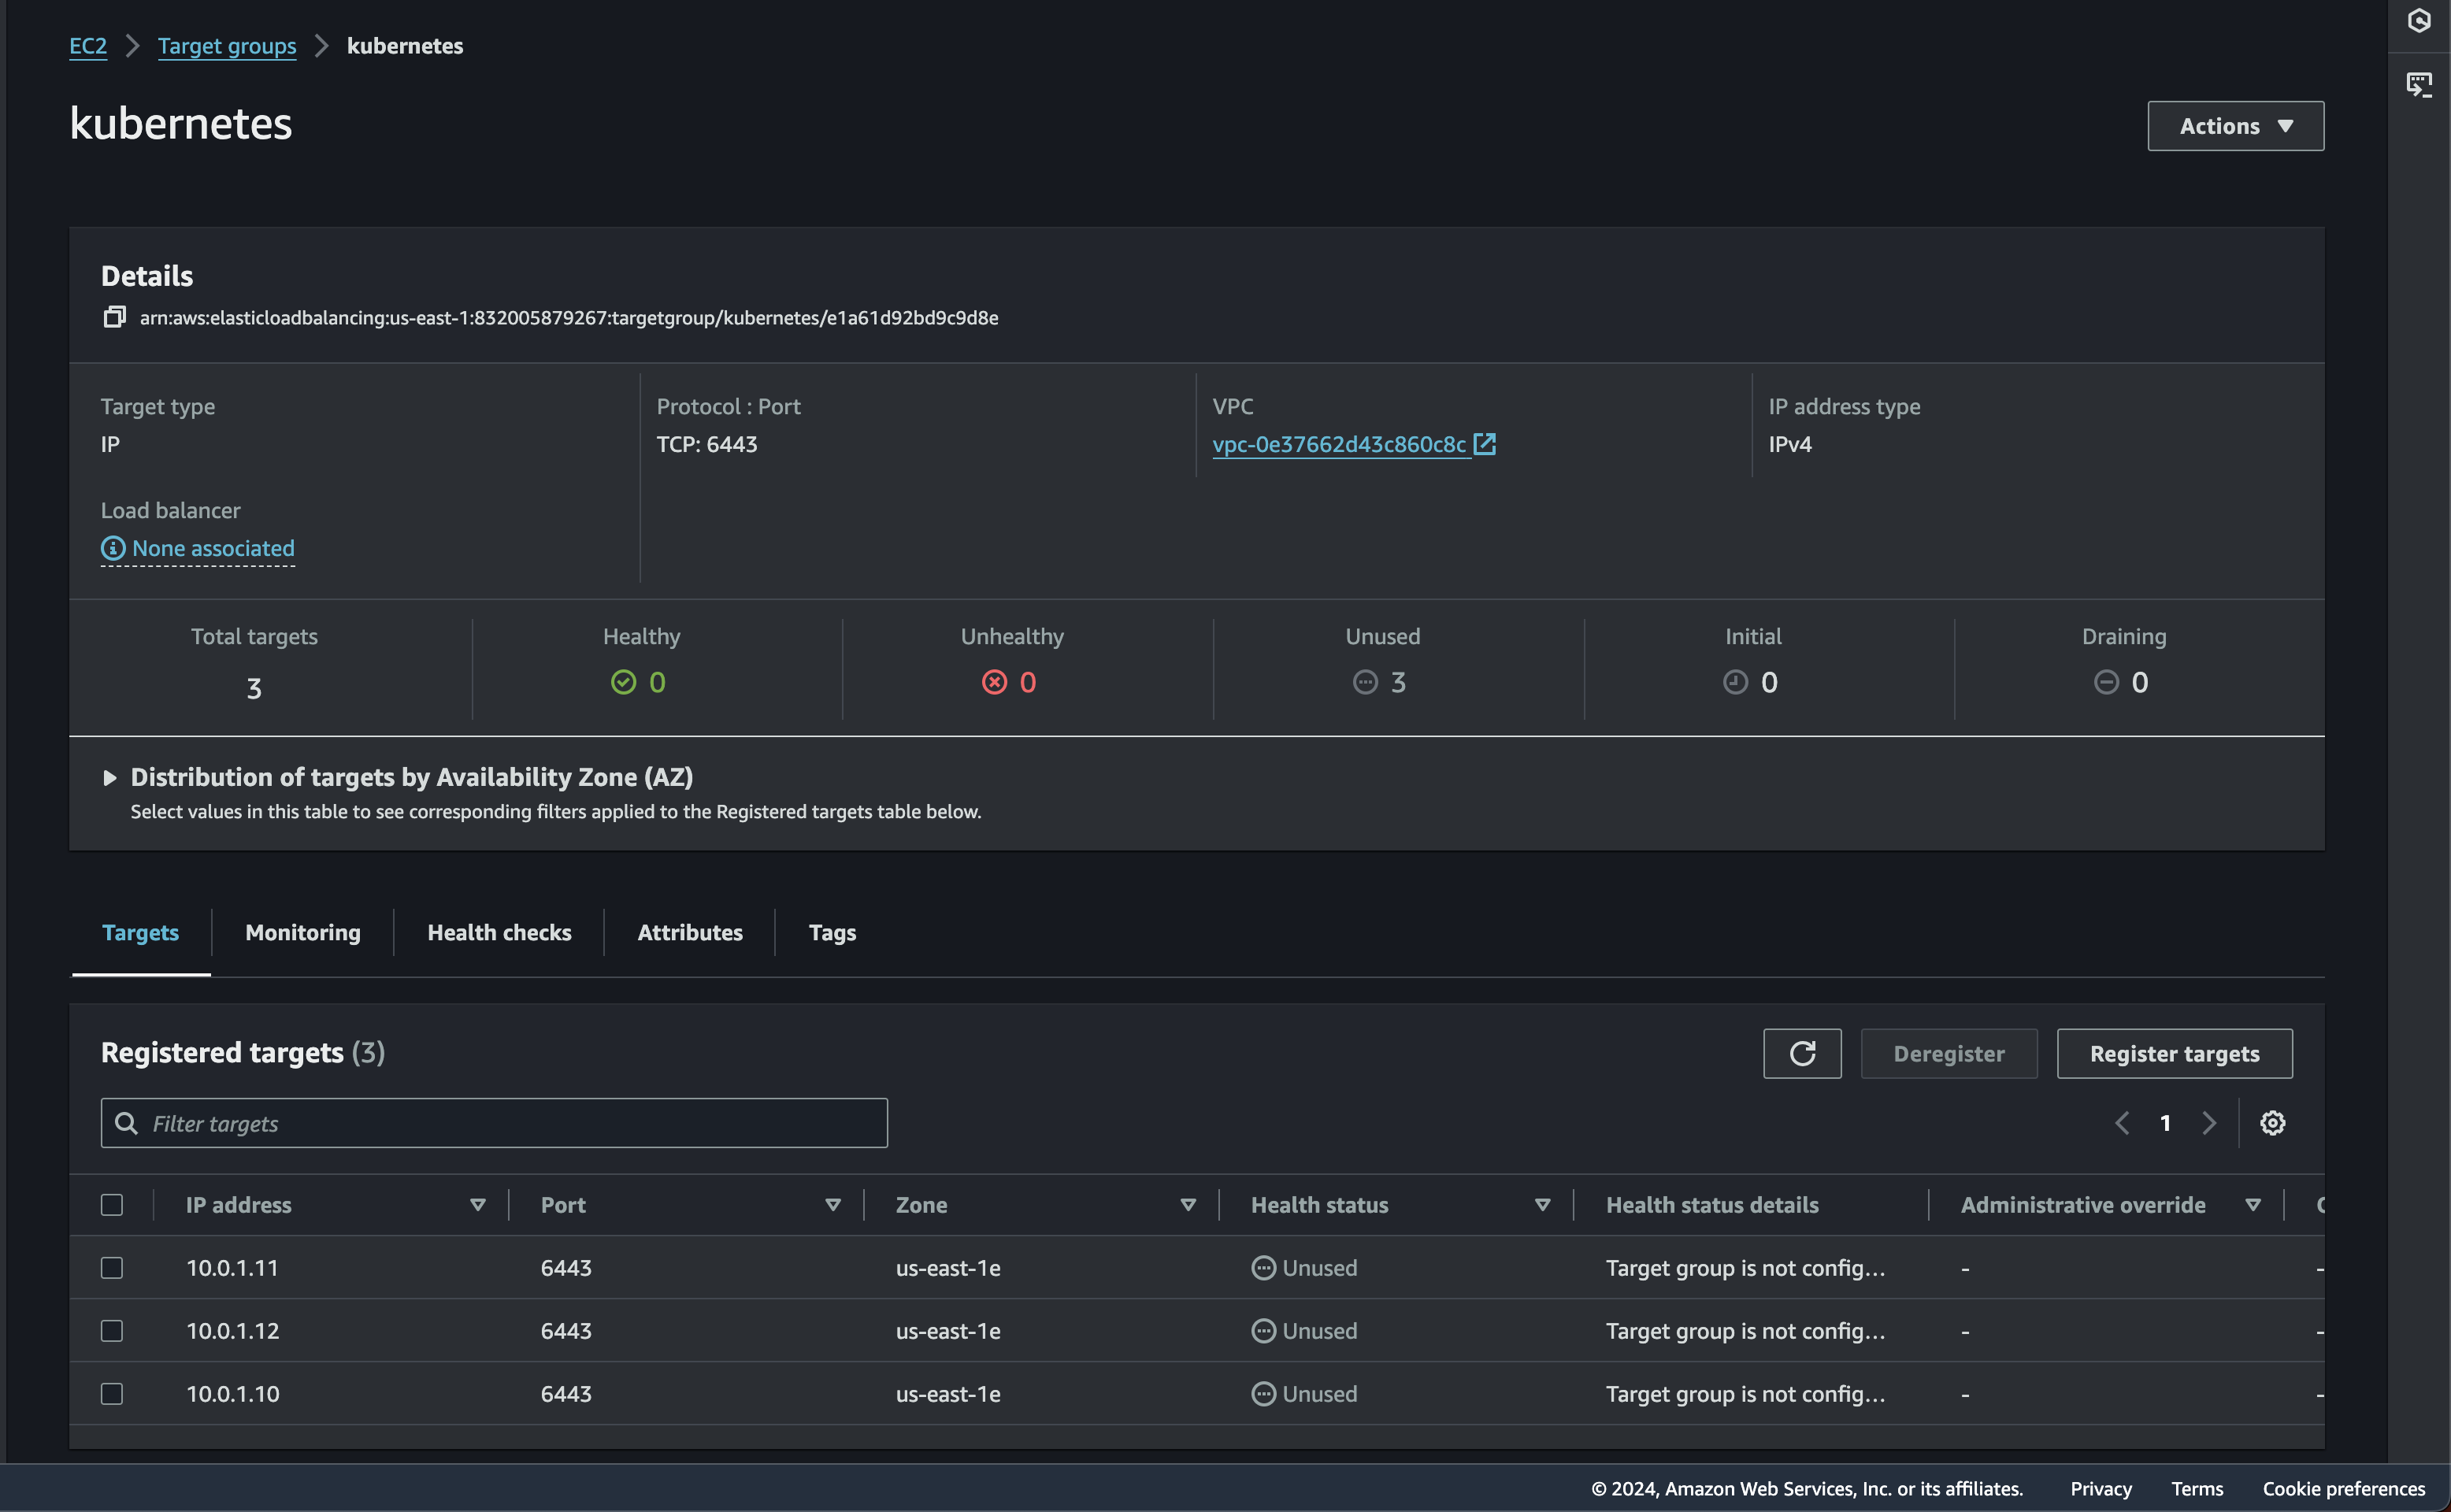Click the Initial clock icon
This screenshot has height=1512, width=2451.
pyautogui.click(x=1736, y=682)
